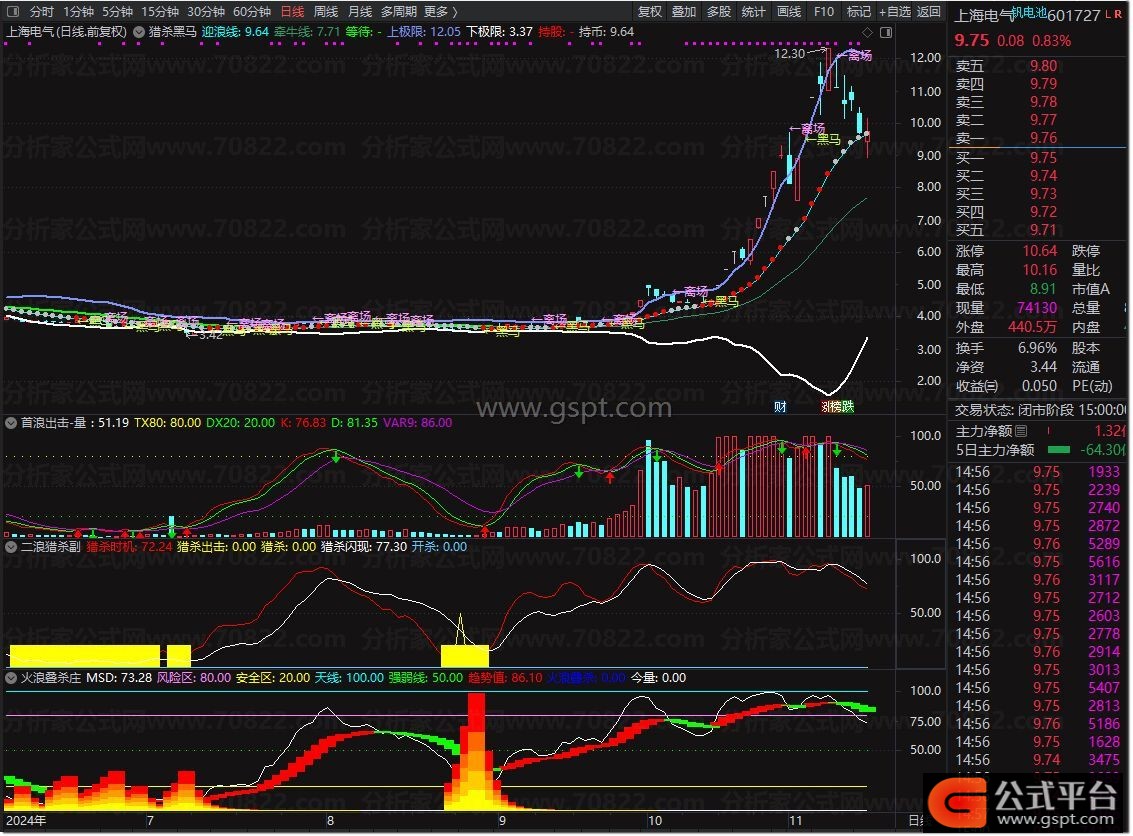Click the 最低 8.91 value
The height and width of the screenshot is (836, 1133).
click(1044, 289)
